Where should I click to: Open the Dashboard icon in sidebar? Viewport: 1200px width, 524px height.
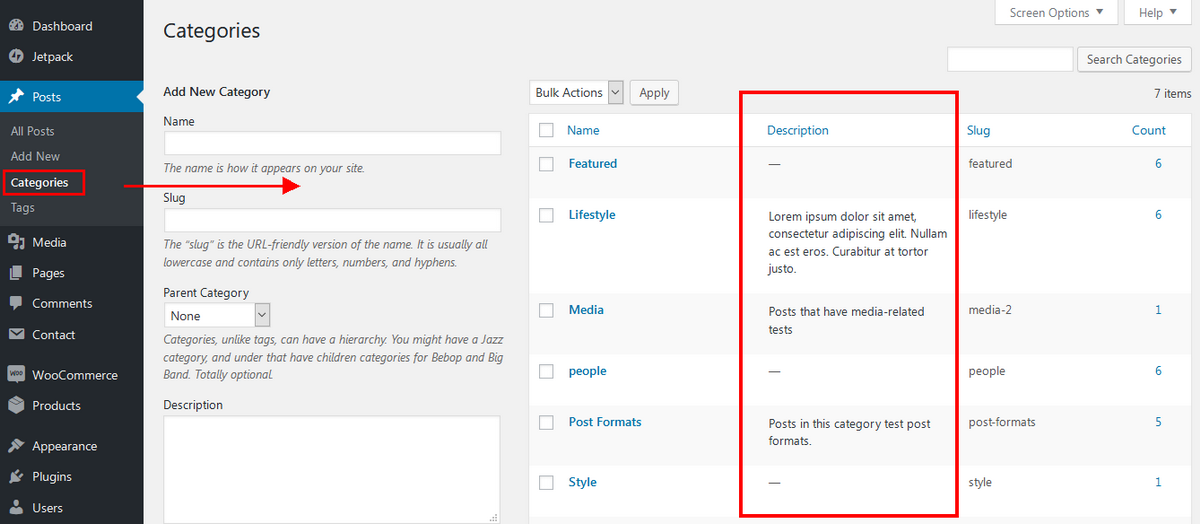16,26
